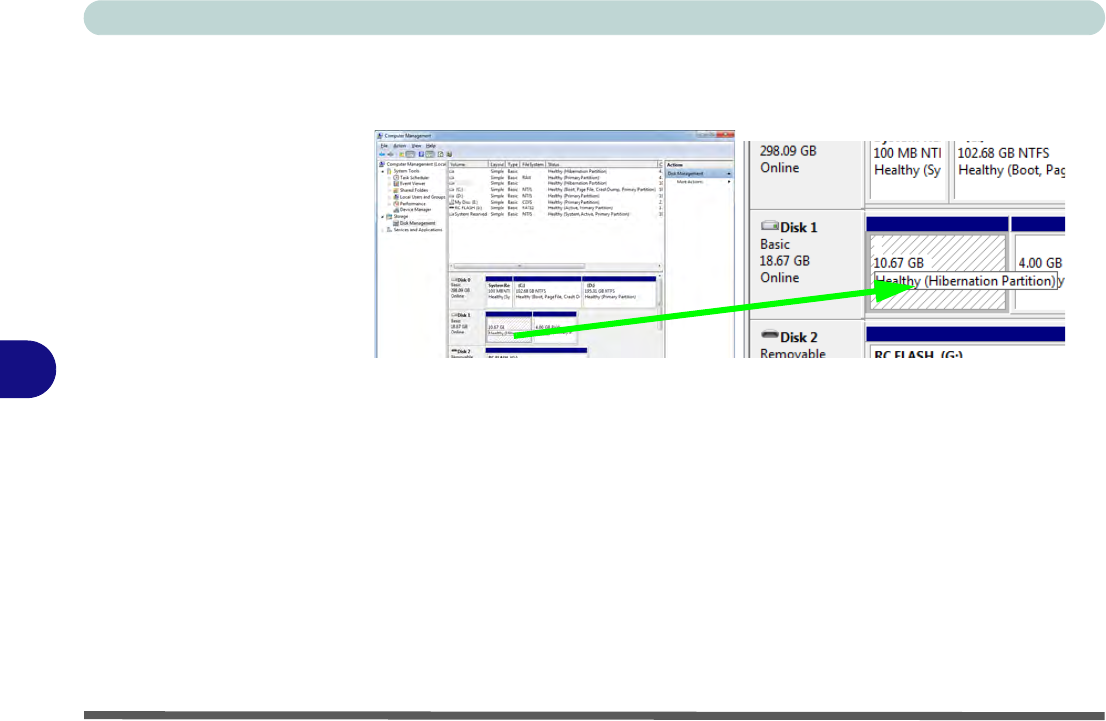The height and width of the screenshot is (721, 1106).
Task: Click the blue Help toolbar icon
Action: [421, 154]
